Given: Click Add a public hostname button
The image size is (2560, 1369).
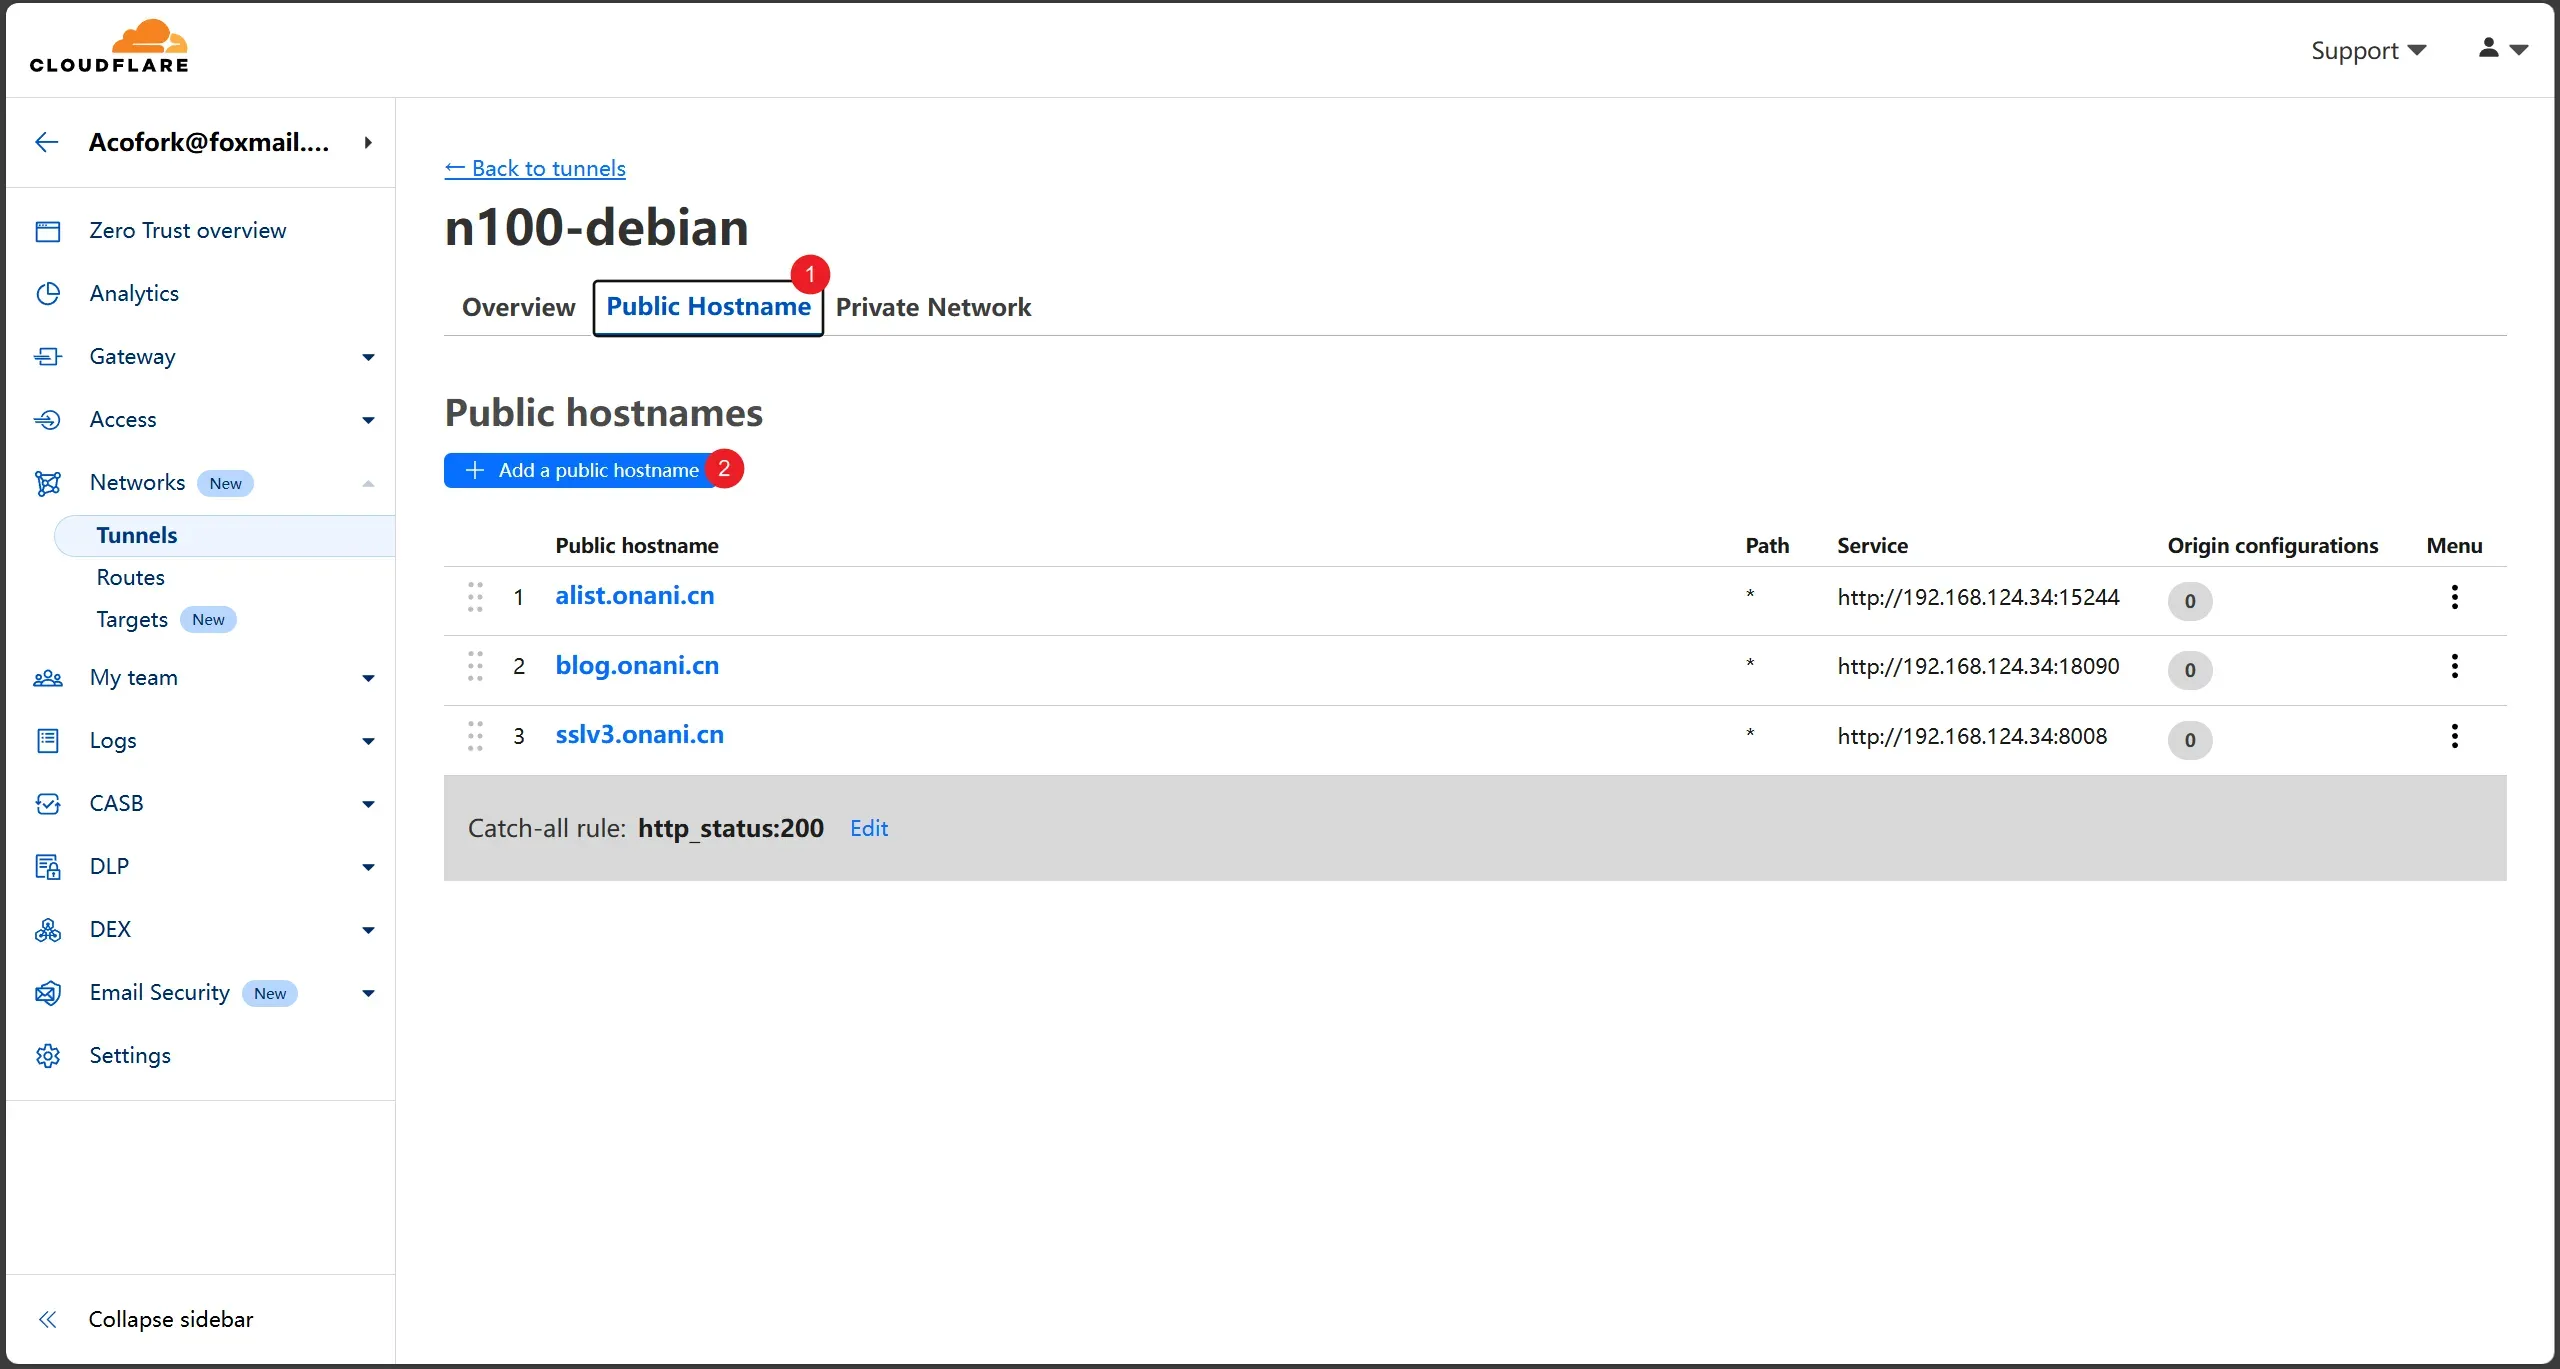Looking at the screenshot, I should pos(582,470).
